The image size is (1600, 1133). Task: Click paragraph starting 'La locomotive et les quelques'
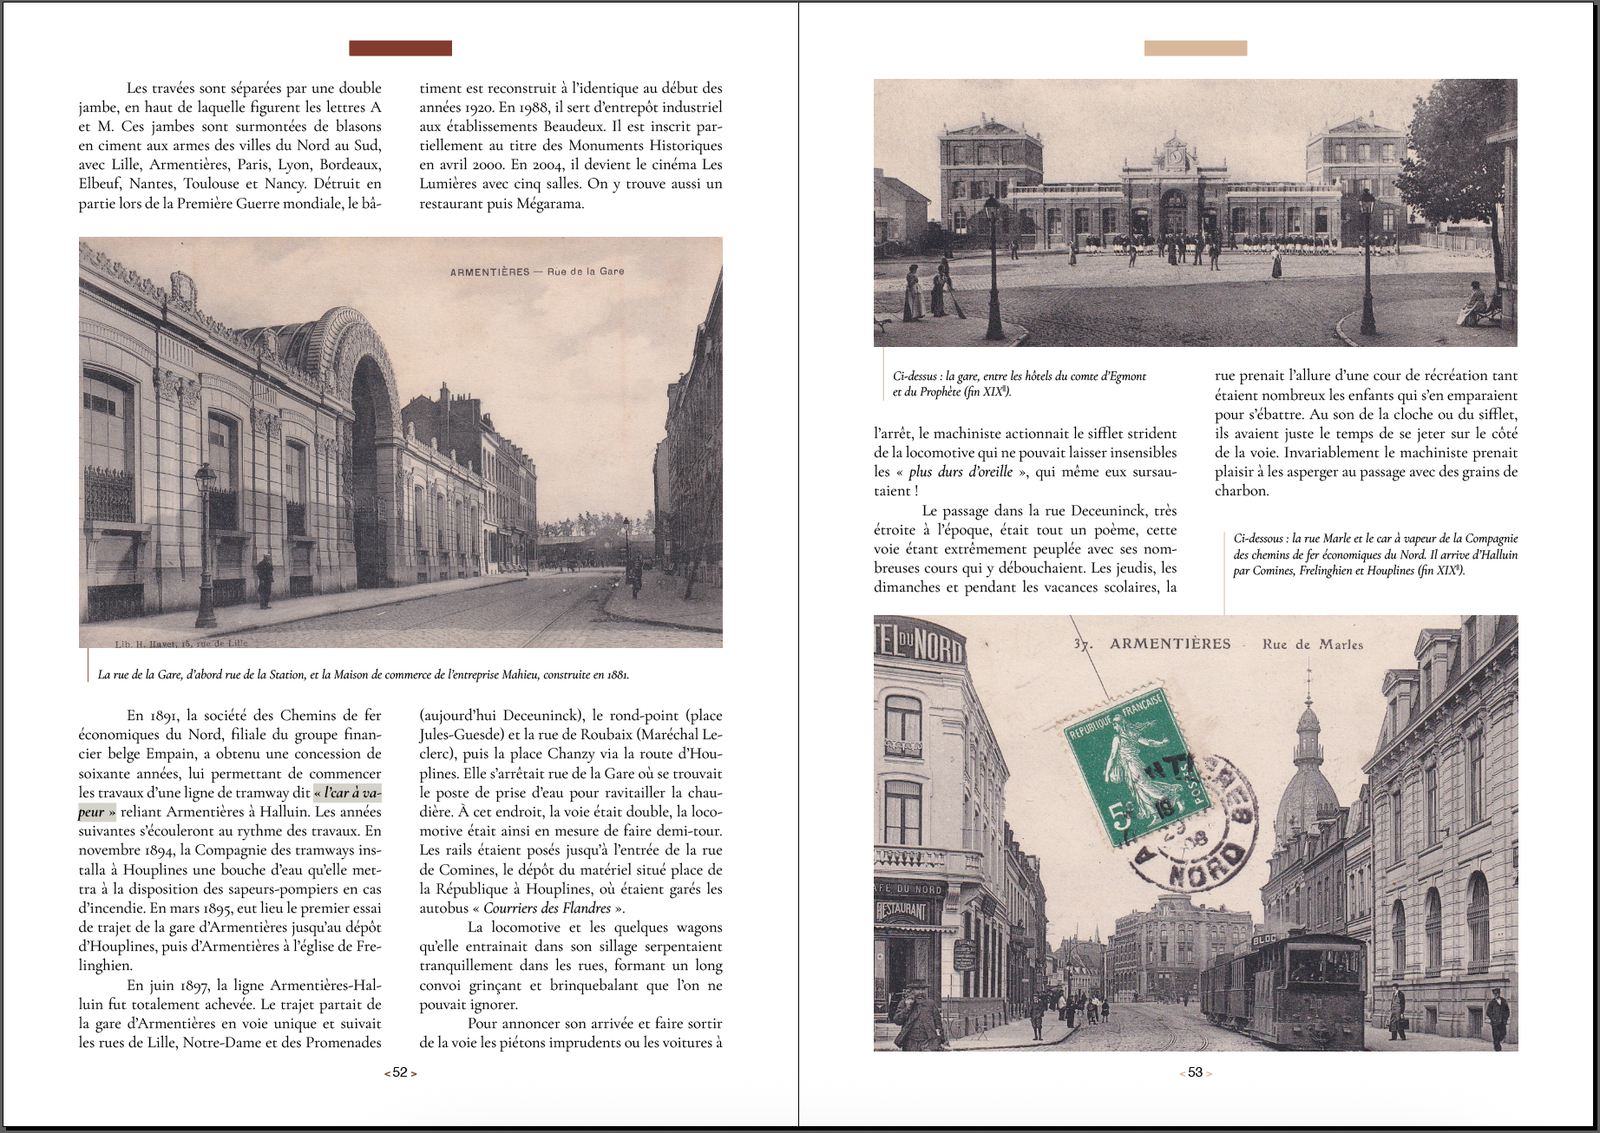click(x=571, y=966)
